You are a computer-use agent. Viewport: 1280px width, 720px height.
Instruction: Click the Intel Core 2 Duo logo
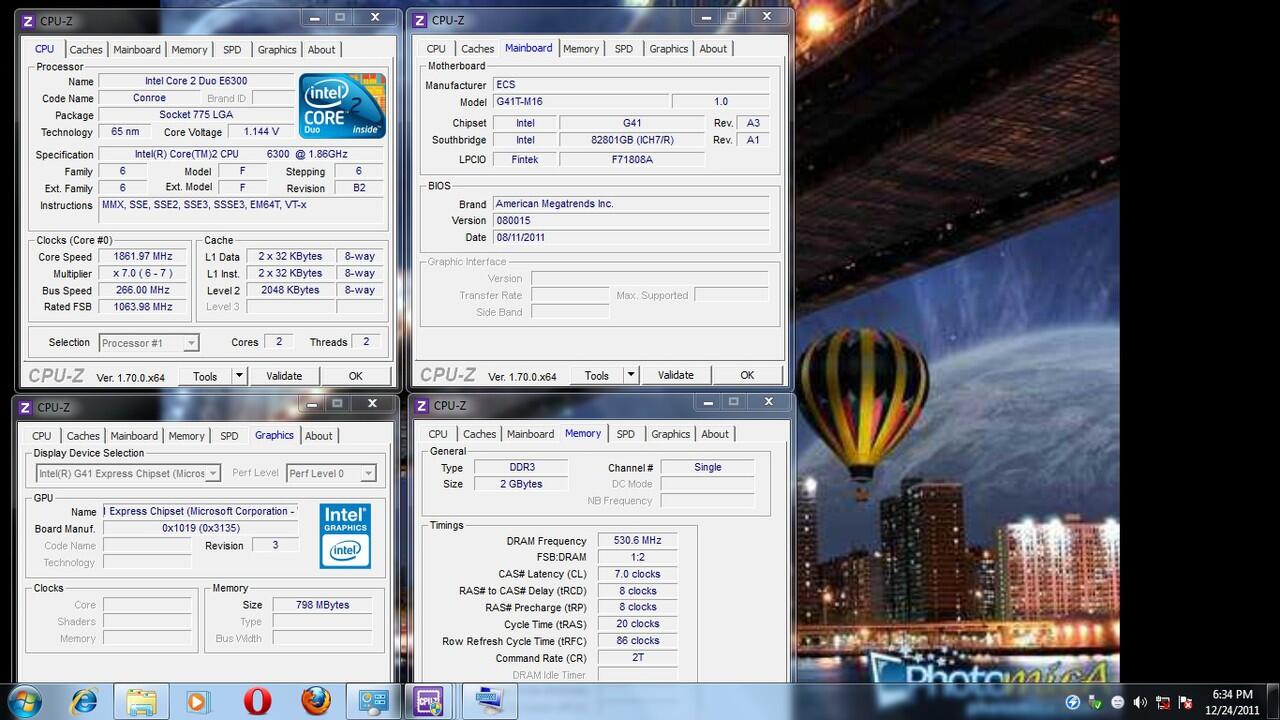343,105
